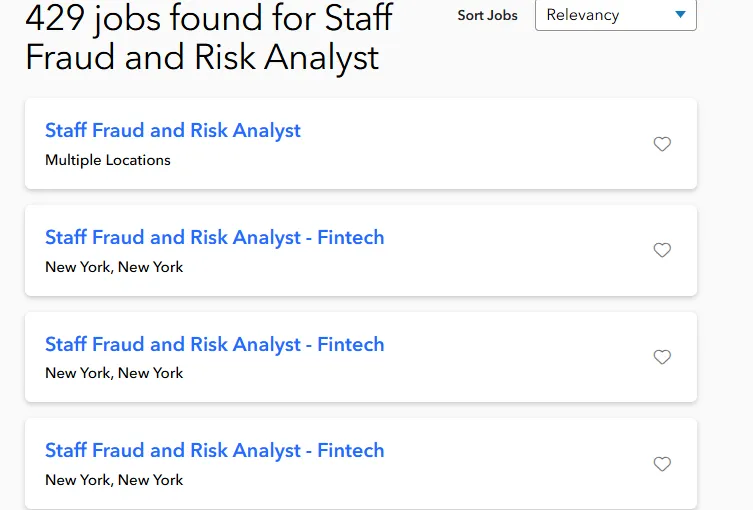
Task: Save the Multiple Locations job with heart icon
Action: [x=662, y=144]
